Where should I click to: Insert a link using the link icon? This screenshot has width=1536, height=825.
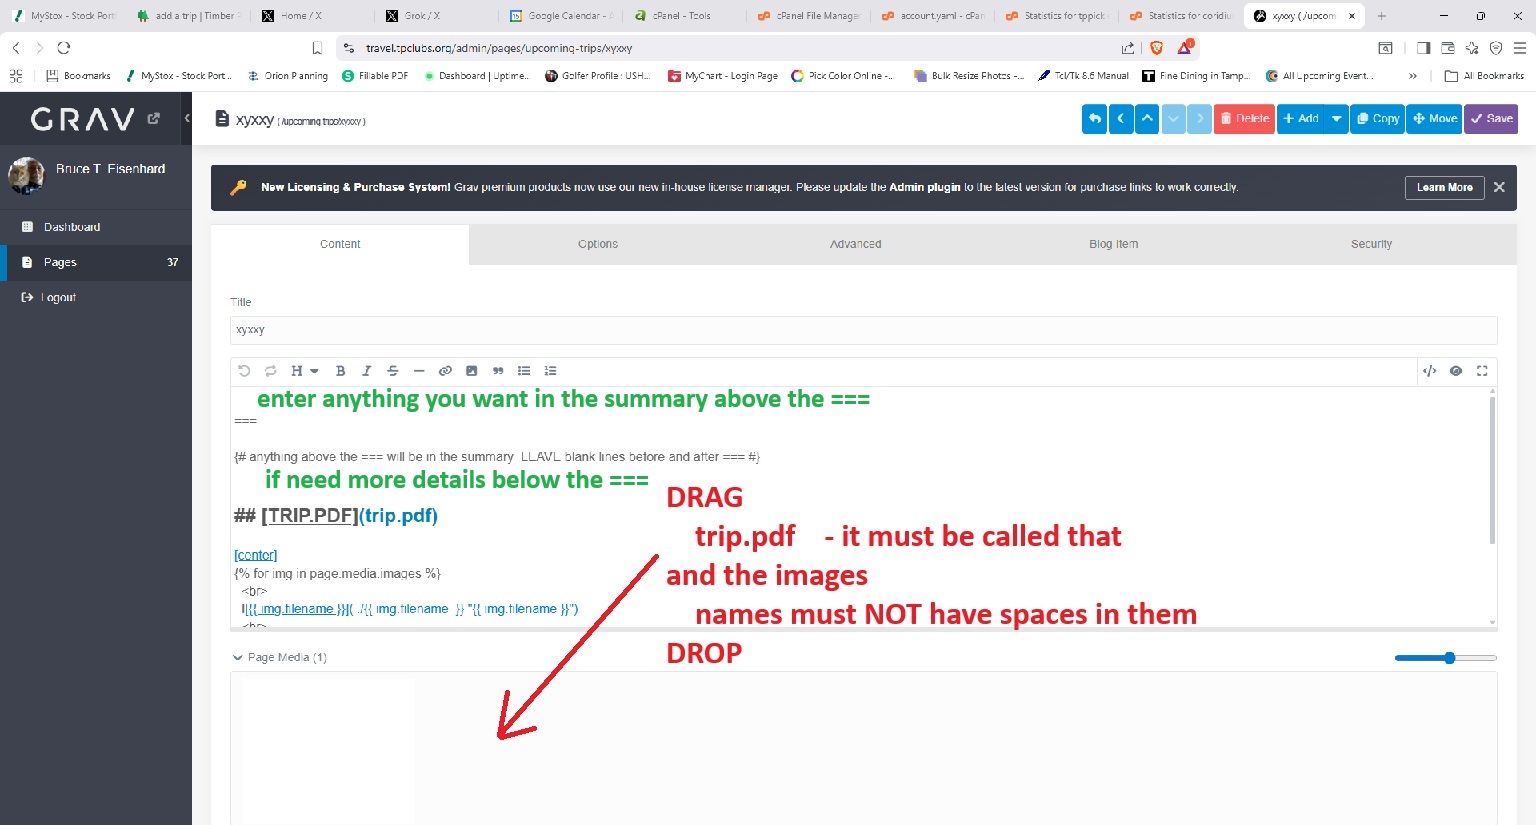click(x=445, y=371)
